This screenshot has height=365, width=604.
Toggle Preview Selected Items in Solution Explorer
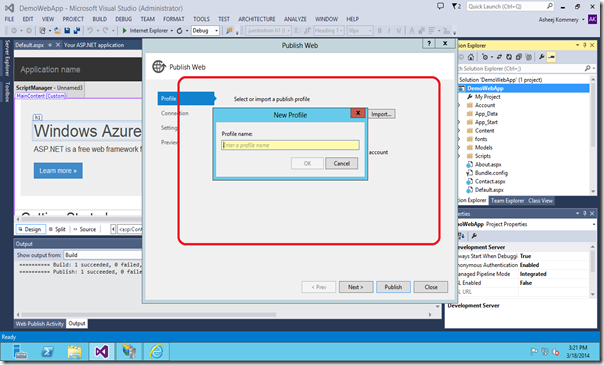click(552, 57)
